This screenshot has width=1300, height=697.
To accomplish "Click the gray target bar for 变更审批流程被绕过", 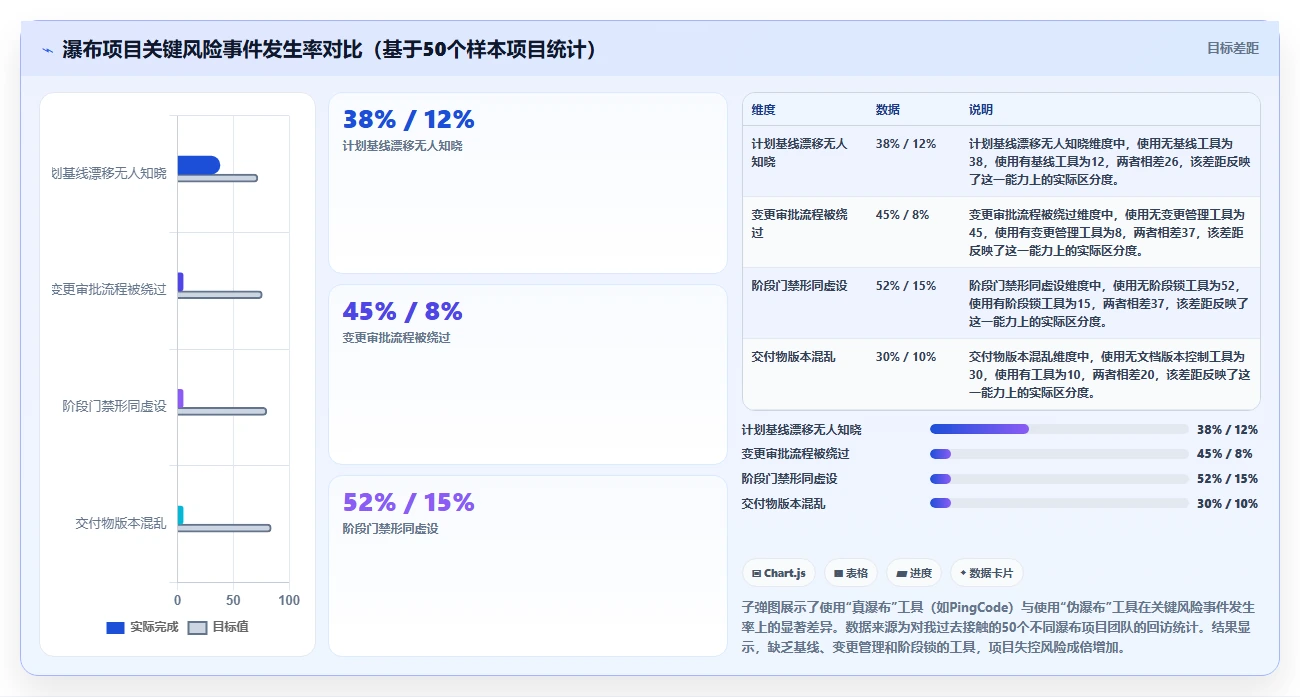I will 219,294.
